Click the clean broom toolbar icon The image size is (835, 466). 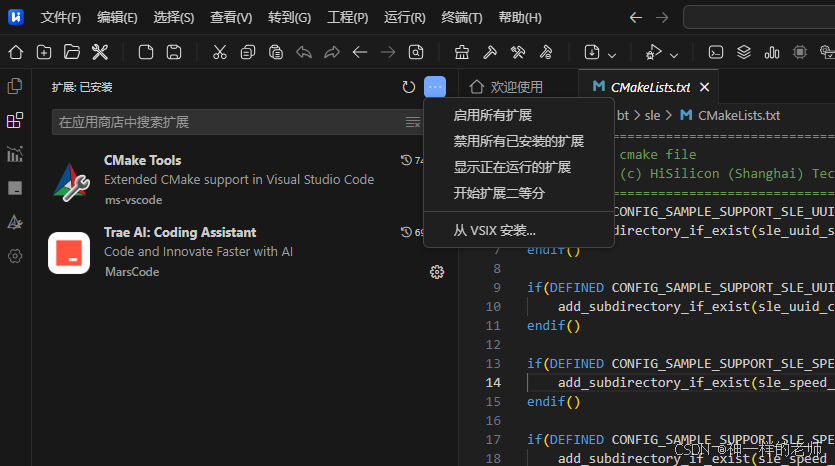pos(462,52)
